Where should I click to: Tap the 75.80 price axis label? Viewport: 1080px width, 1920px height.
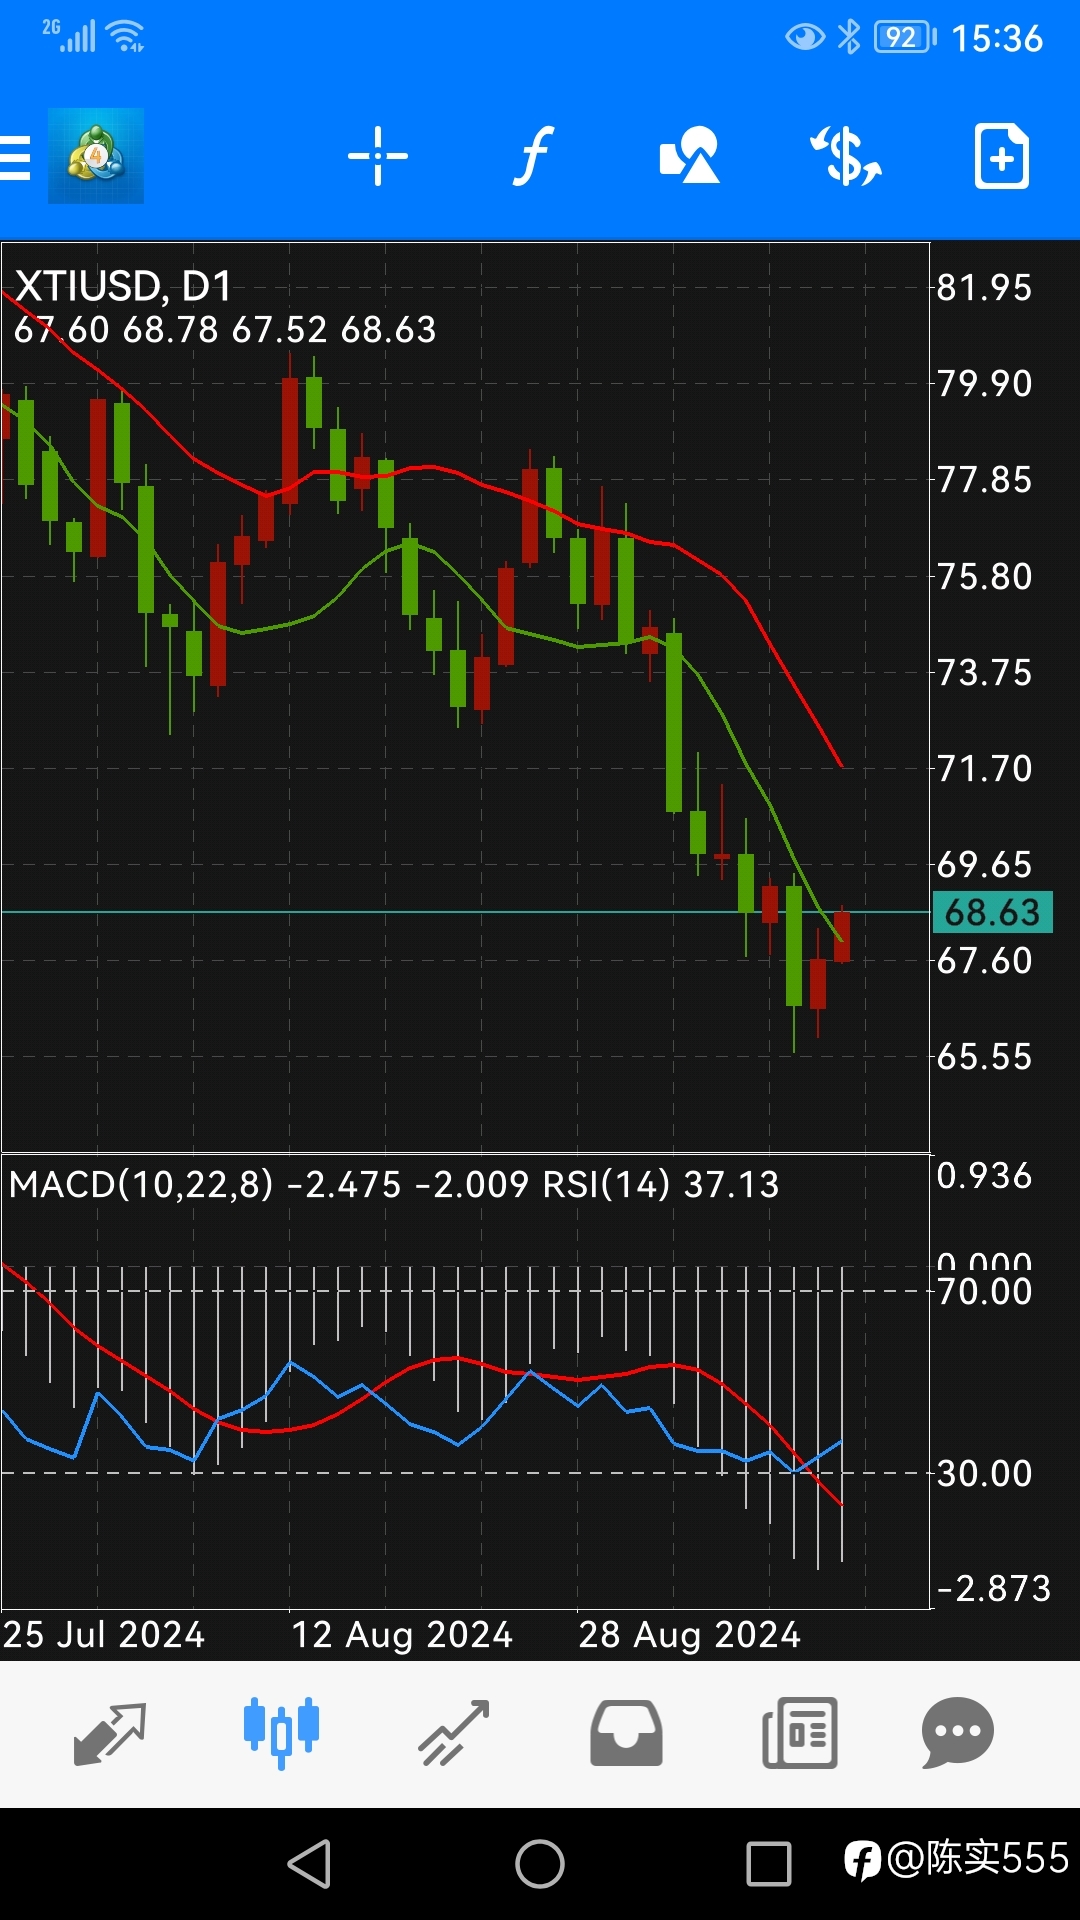tap(984, 576)
